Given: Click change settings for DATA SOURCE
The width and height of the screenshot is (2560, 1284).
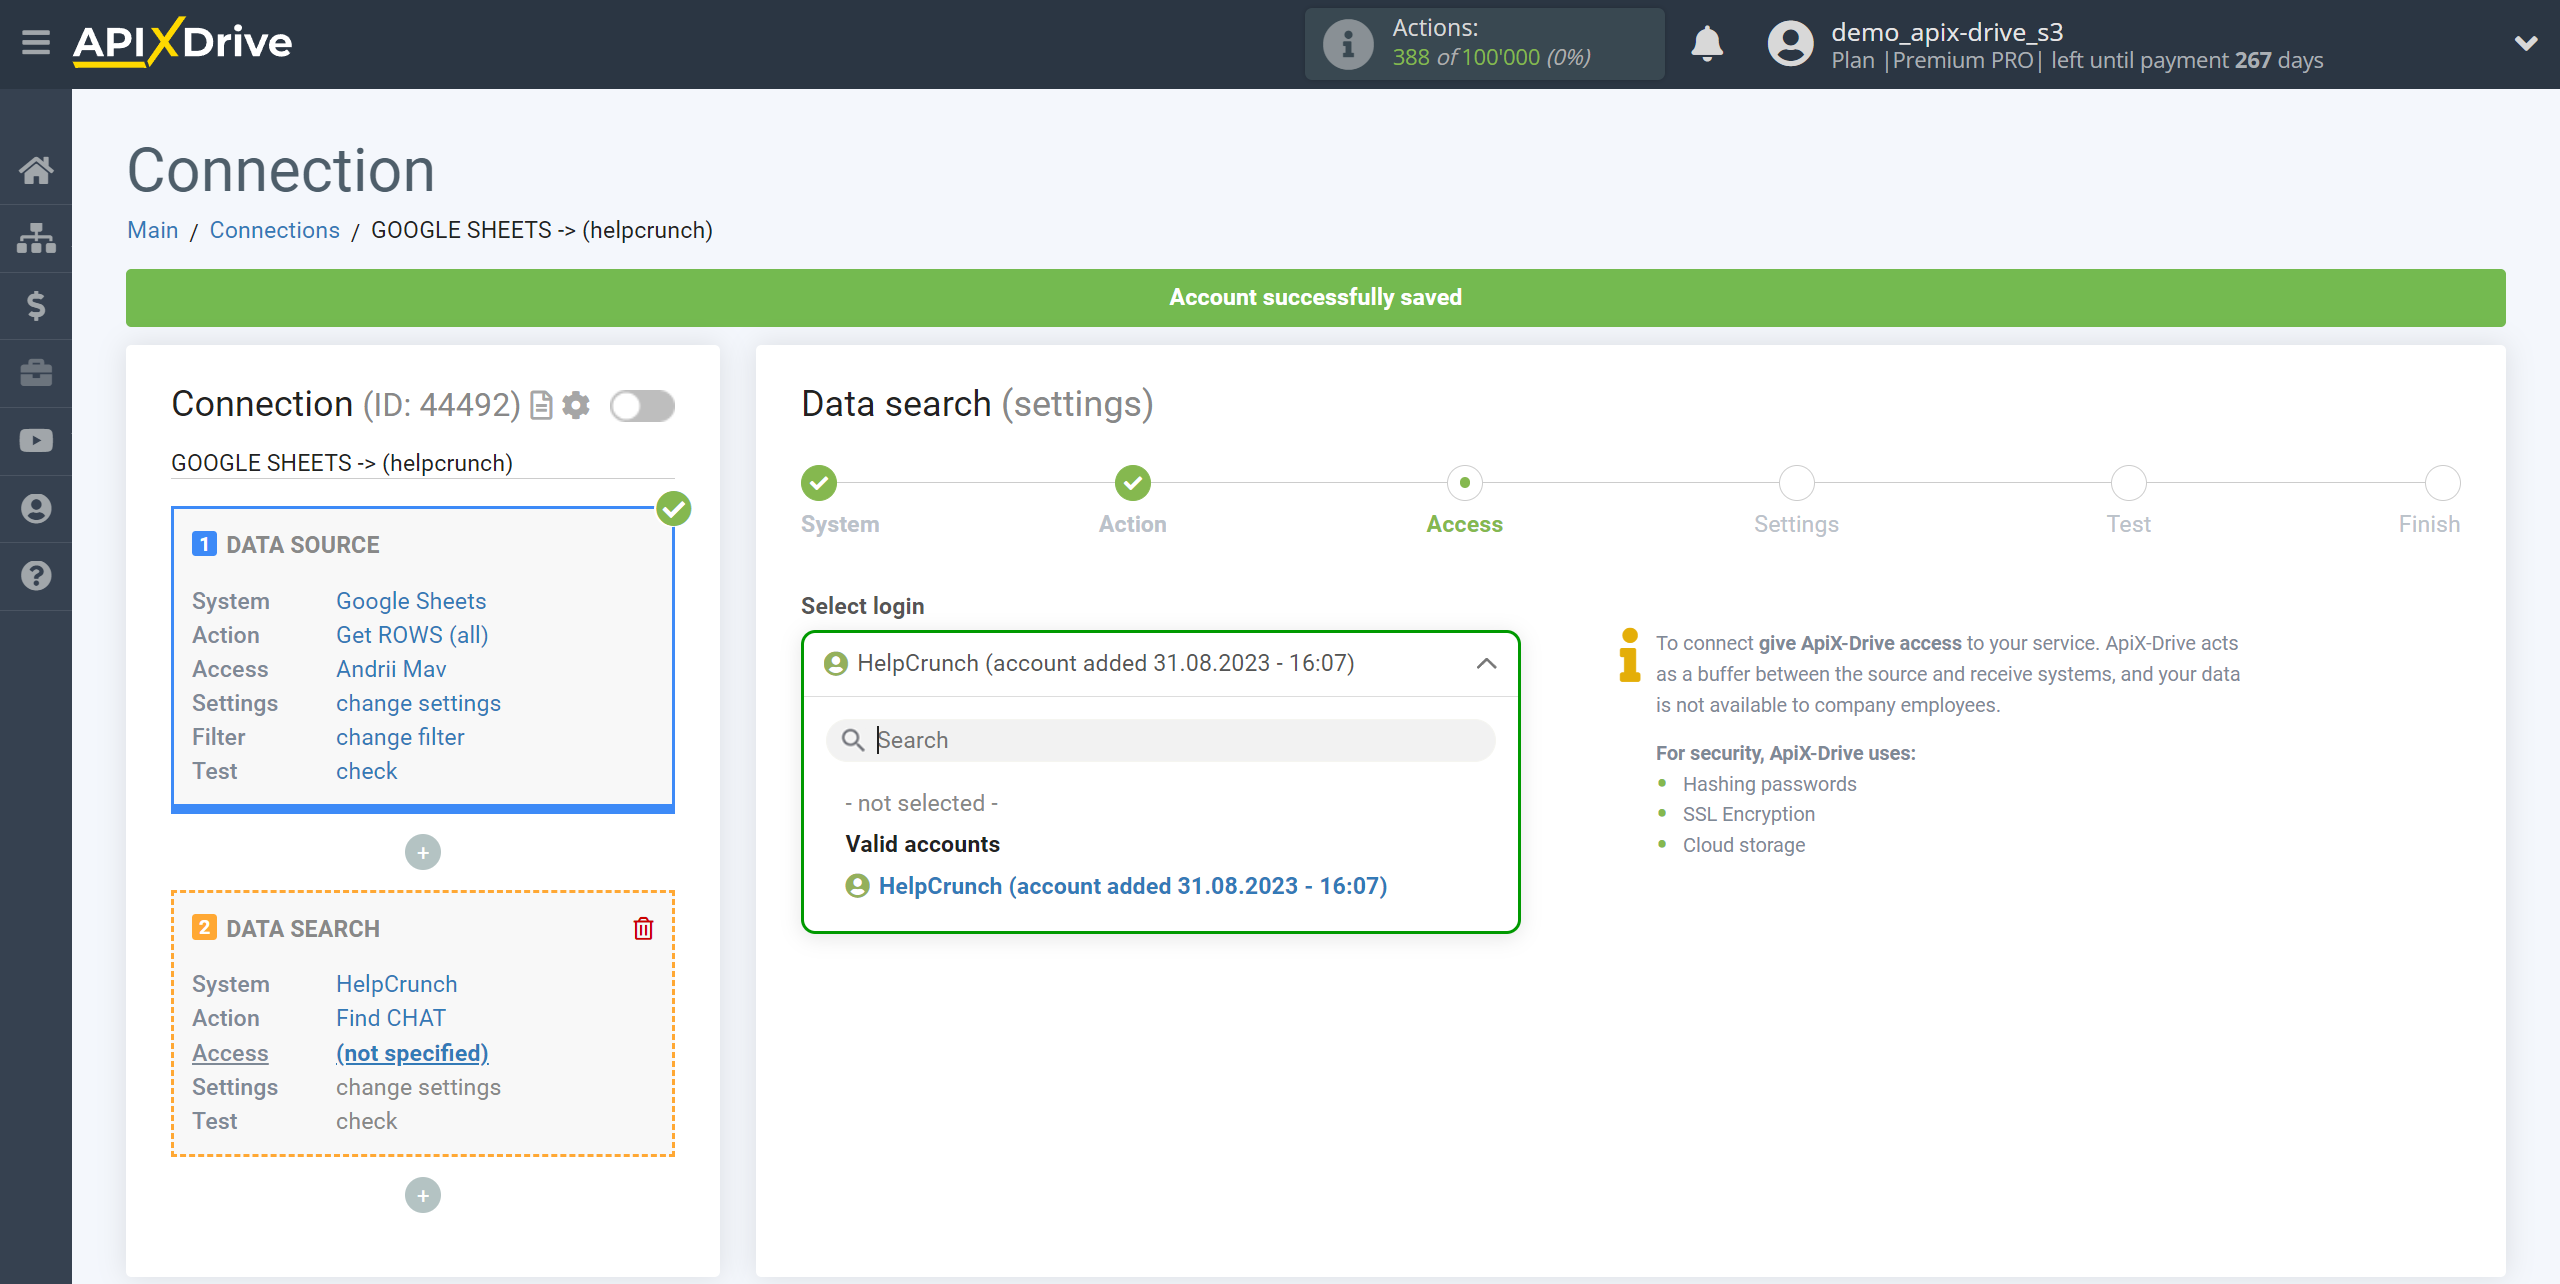Looking at the screenshot, I should tap(417, 703).
